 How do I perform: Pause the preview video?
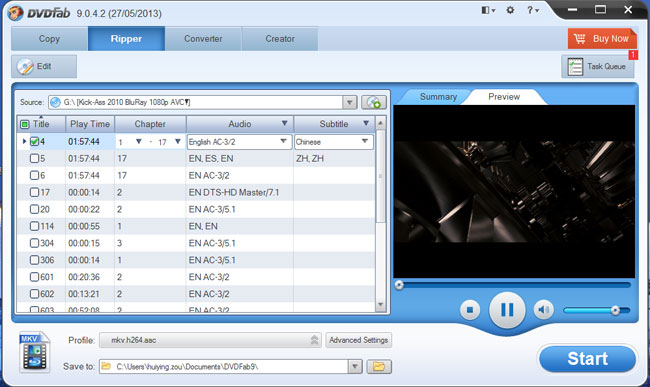point(507,310)
